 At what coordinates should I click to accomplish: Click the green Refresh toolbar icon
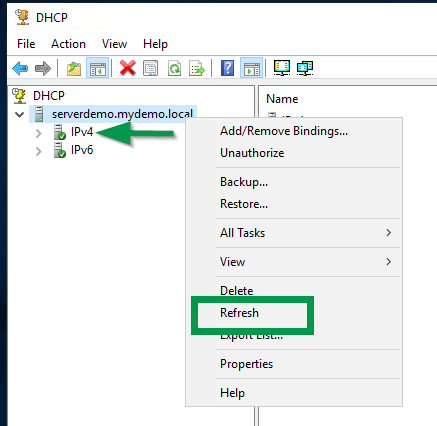[174, 68]
